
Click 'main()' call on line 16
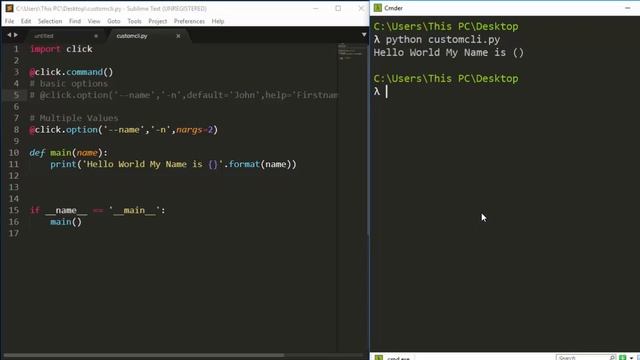point(66,222)
